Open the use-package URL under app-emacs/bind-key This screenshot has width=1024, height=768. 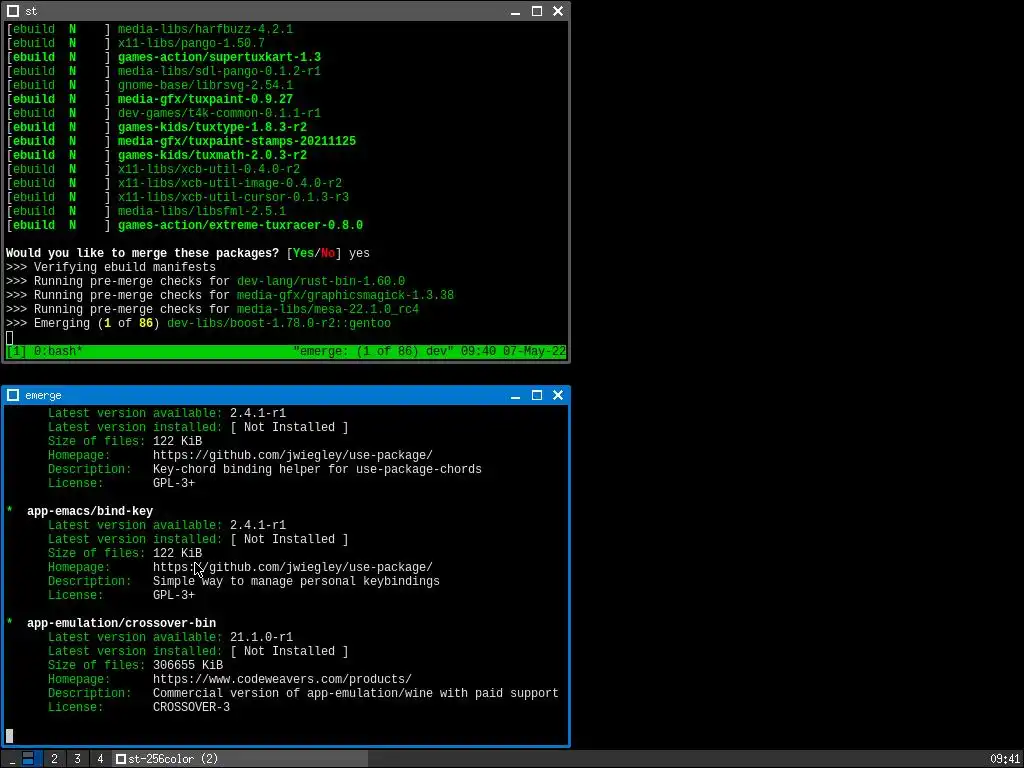(293, 568)
